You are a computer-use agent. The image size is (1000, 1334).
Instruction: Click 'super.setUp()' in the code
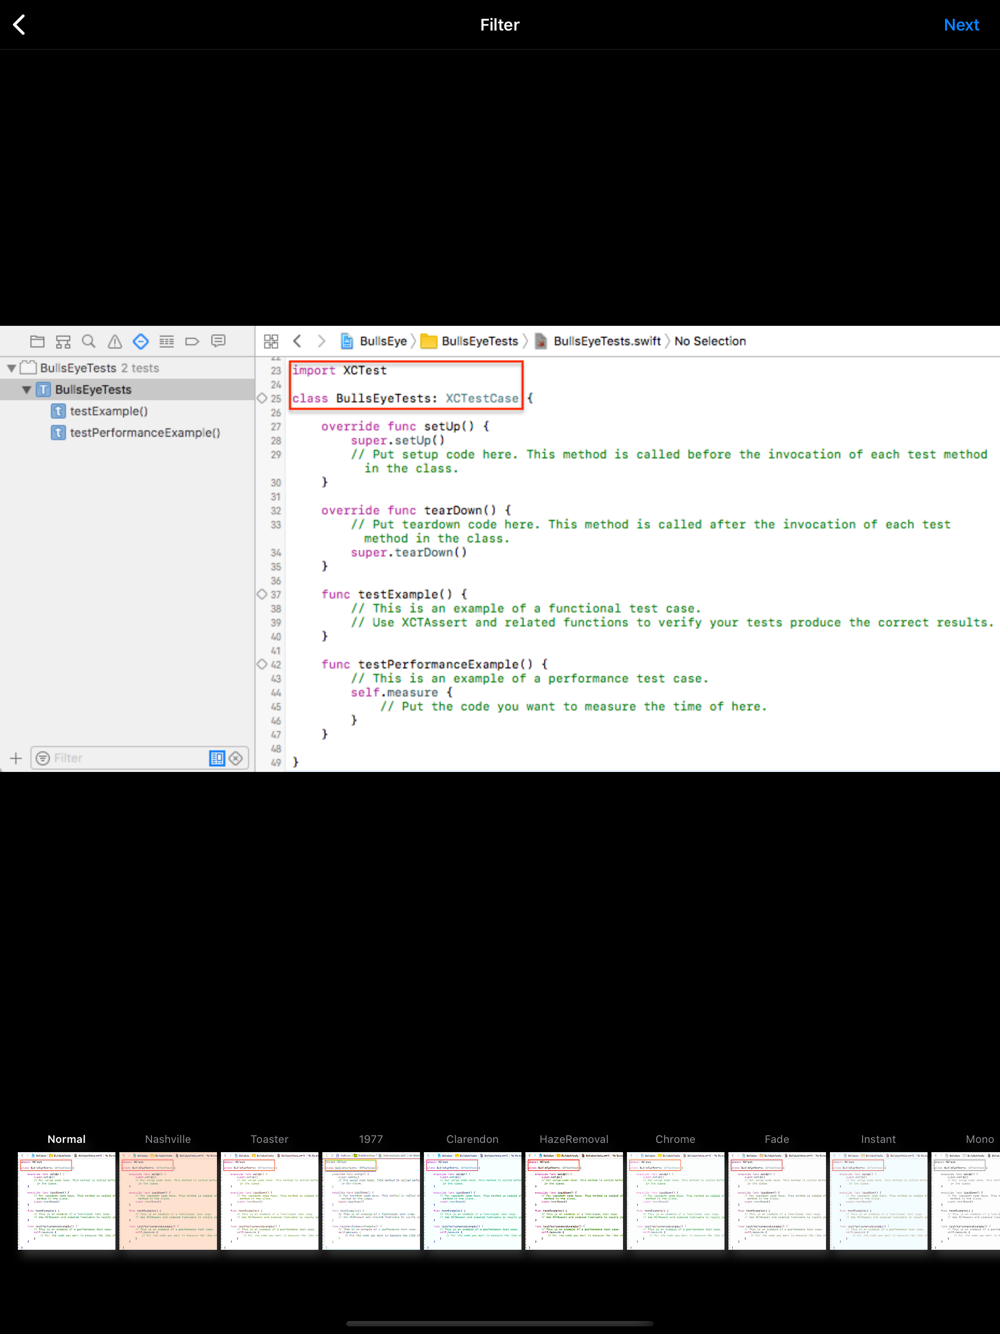(x=398, y=440)
